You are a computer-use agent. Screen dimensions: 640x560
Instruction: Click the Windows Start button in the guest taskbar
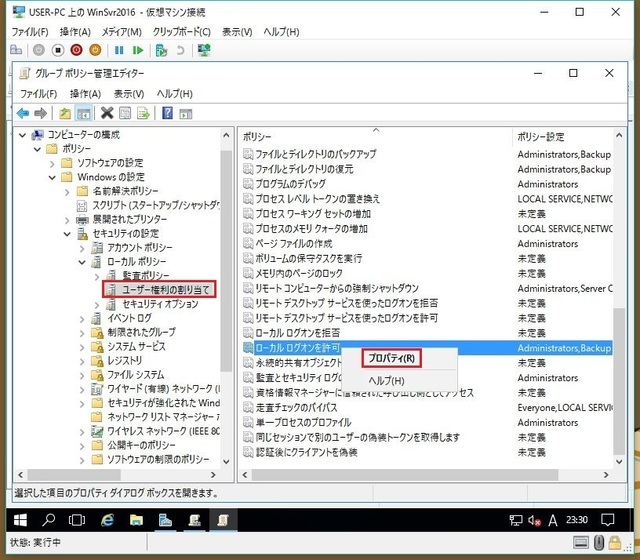click(x=18, y=520)
